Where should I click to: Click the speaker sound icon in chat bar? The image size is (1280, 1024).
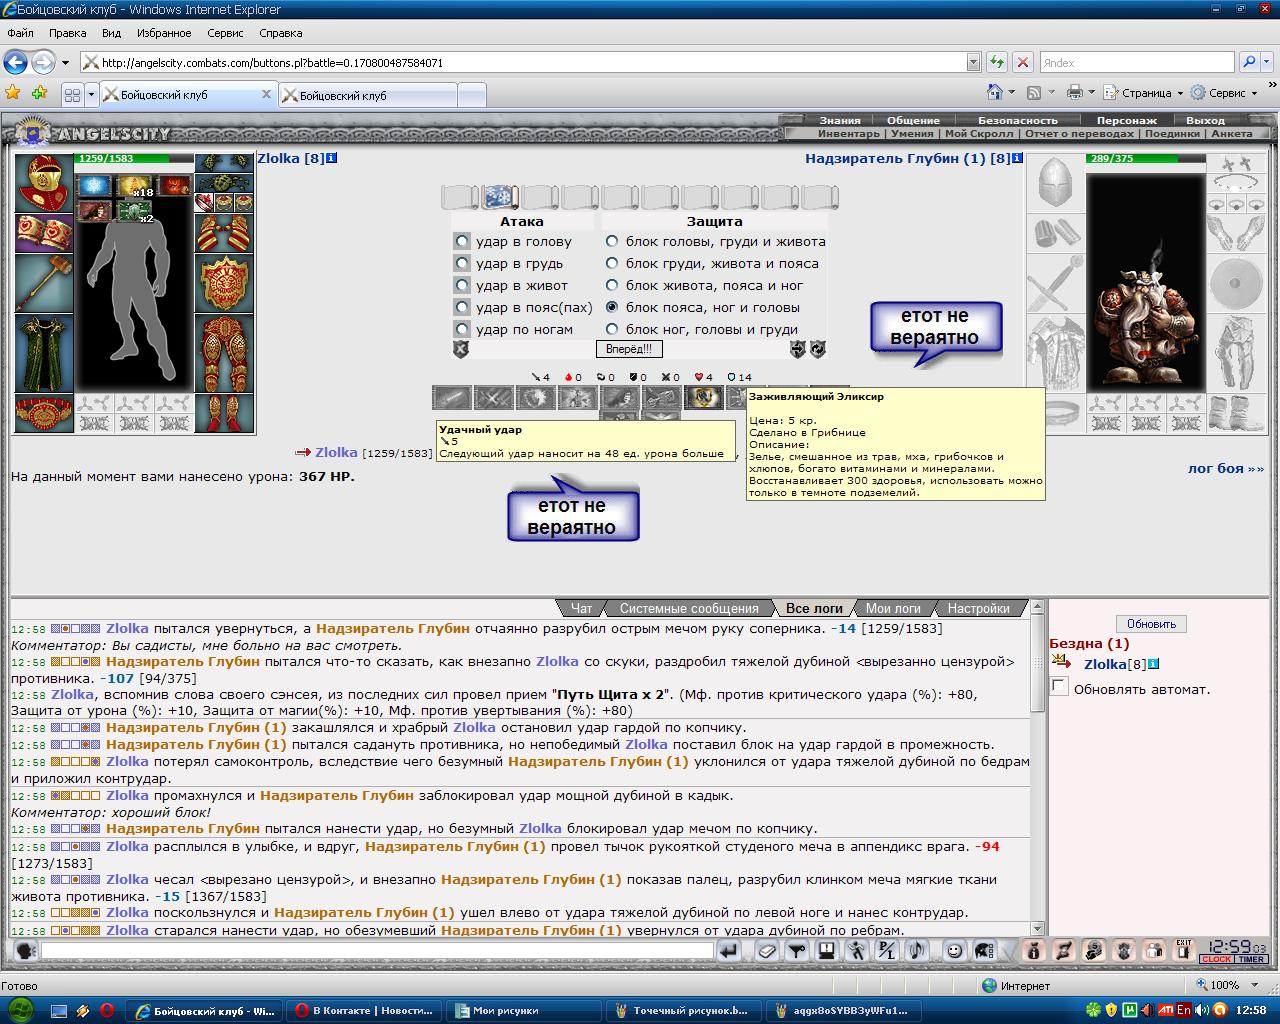[916, 950]
